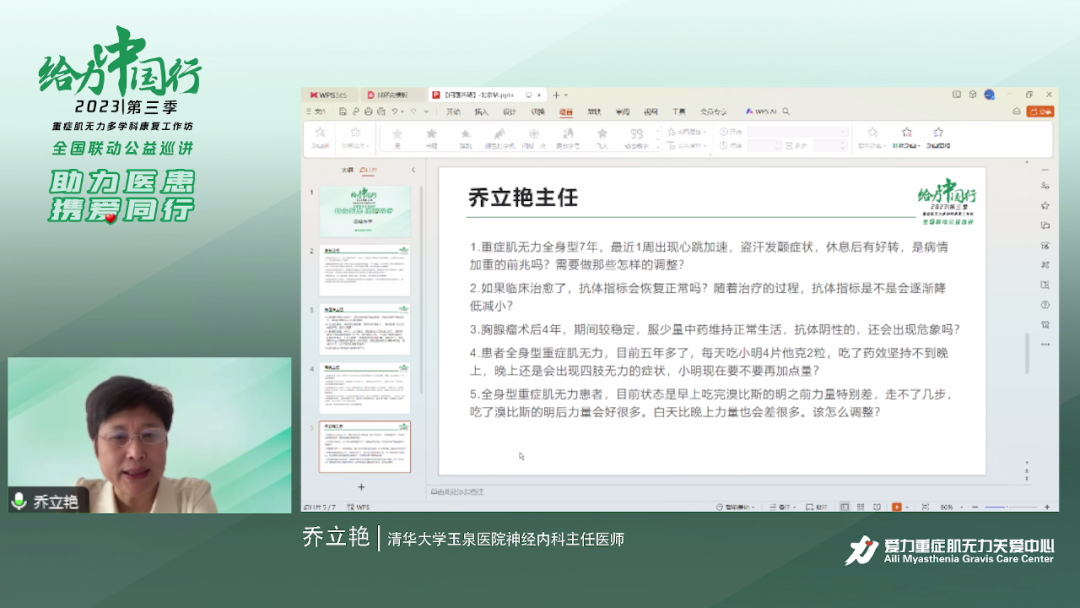Click the Save icon in quick access toolbar
The height and width of the screenshot is (608, 1080).
point(343,110)
